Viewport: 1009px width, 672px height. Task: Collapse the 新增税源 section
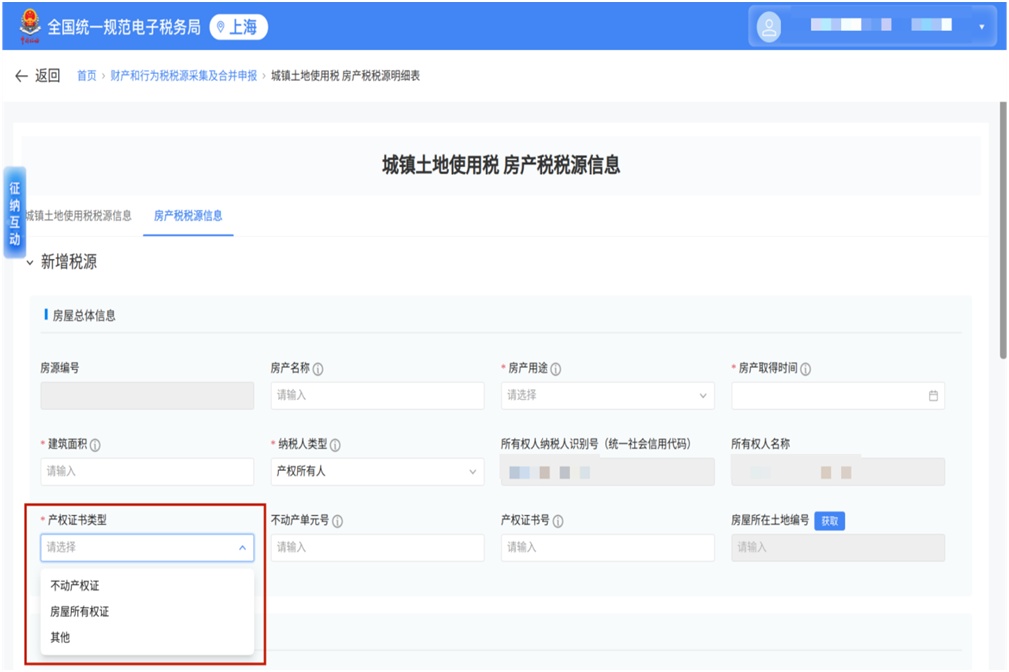coord(31,263)
